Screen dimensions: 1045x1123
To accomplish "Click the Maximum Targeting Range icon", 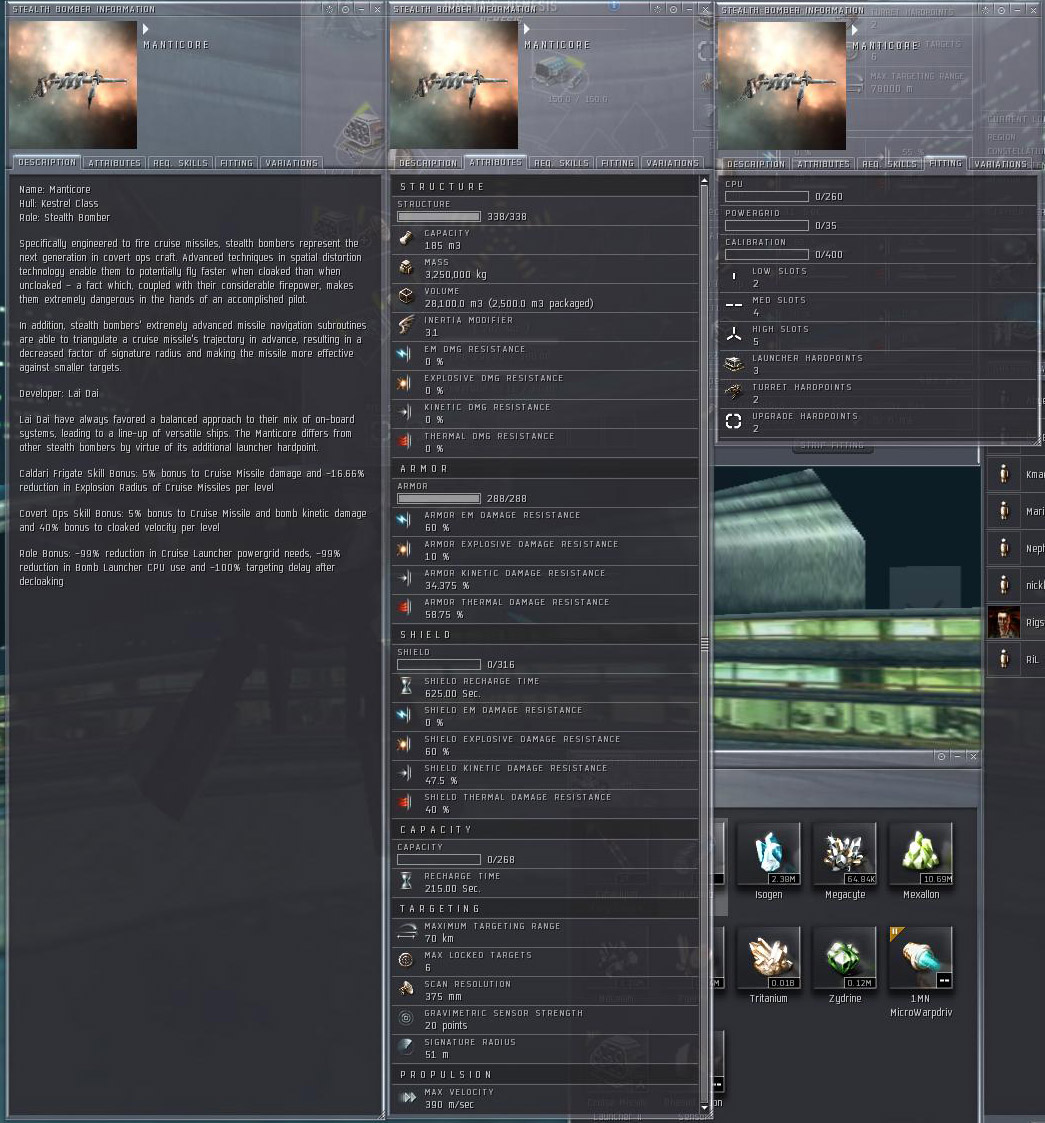I will [x=406, y=932].
